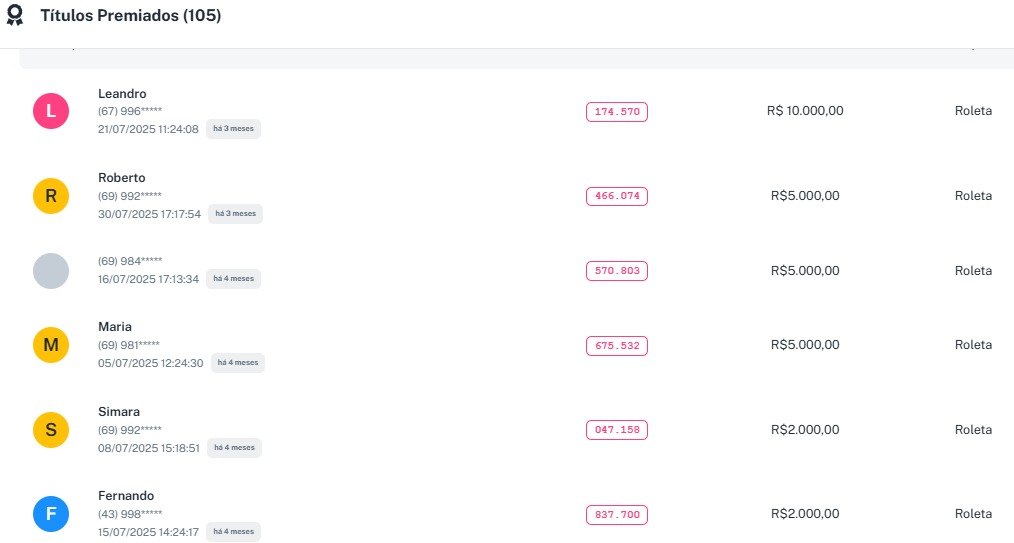Click the name Leandro in the list
This screenshot has height=543, width=1014.
click(x=122, y=94)
